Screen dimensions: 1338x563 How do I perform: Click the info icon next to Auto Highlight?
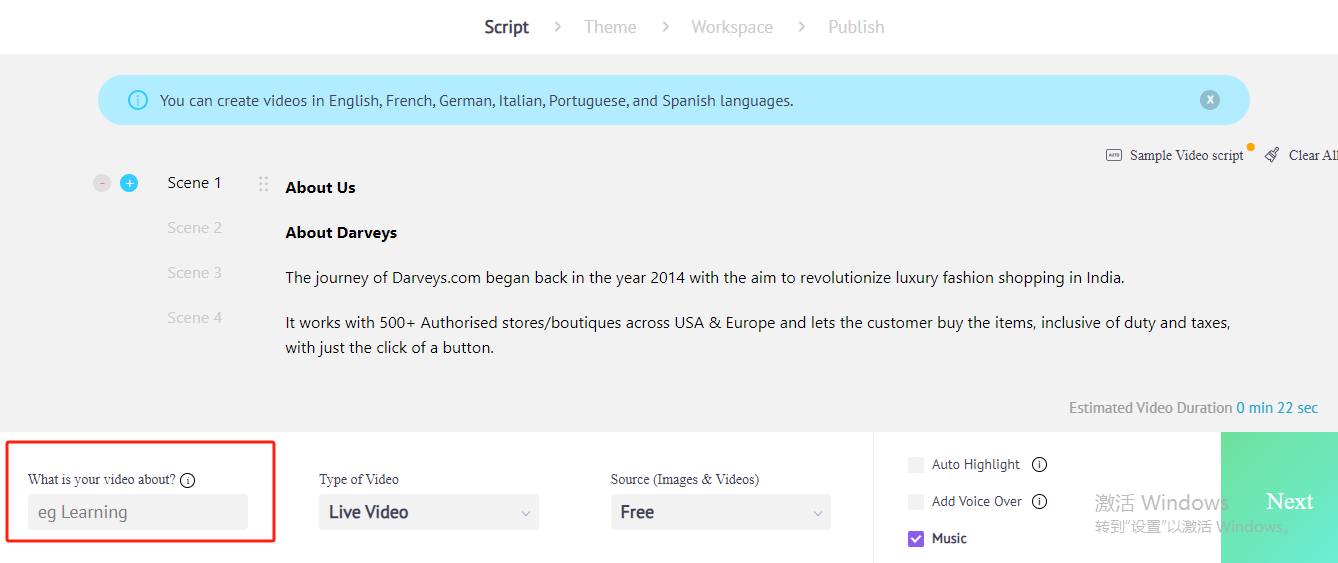coord(1039,464)
